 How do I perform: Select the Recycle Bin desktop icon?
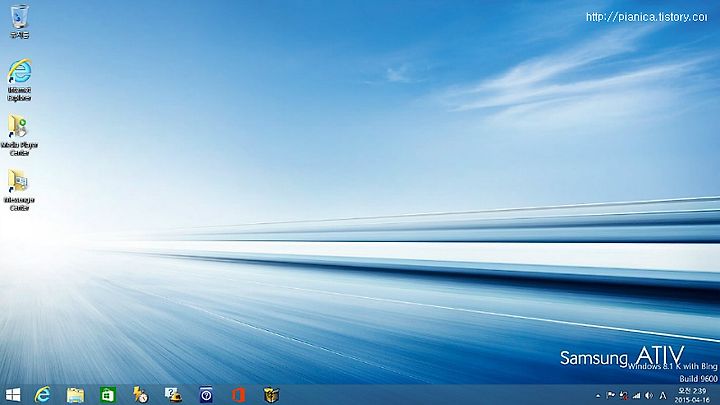(x=19, y=21)
